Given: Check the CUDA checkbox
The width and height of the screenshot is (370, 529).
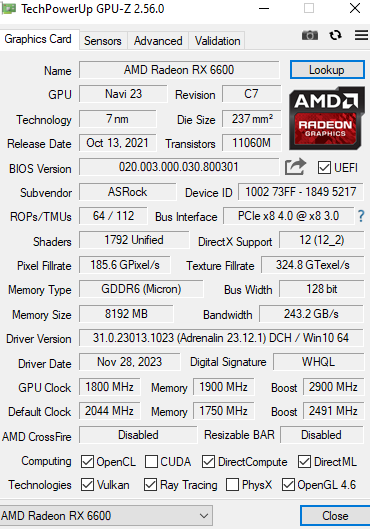Looking at the screenshot, I should [151, 462].
